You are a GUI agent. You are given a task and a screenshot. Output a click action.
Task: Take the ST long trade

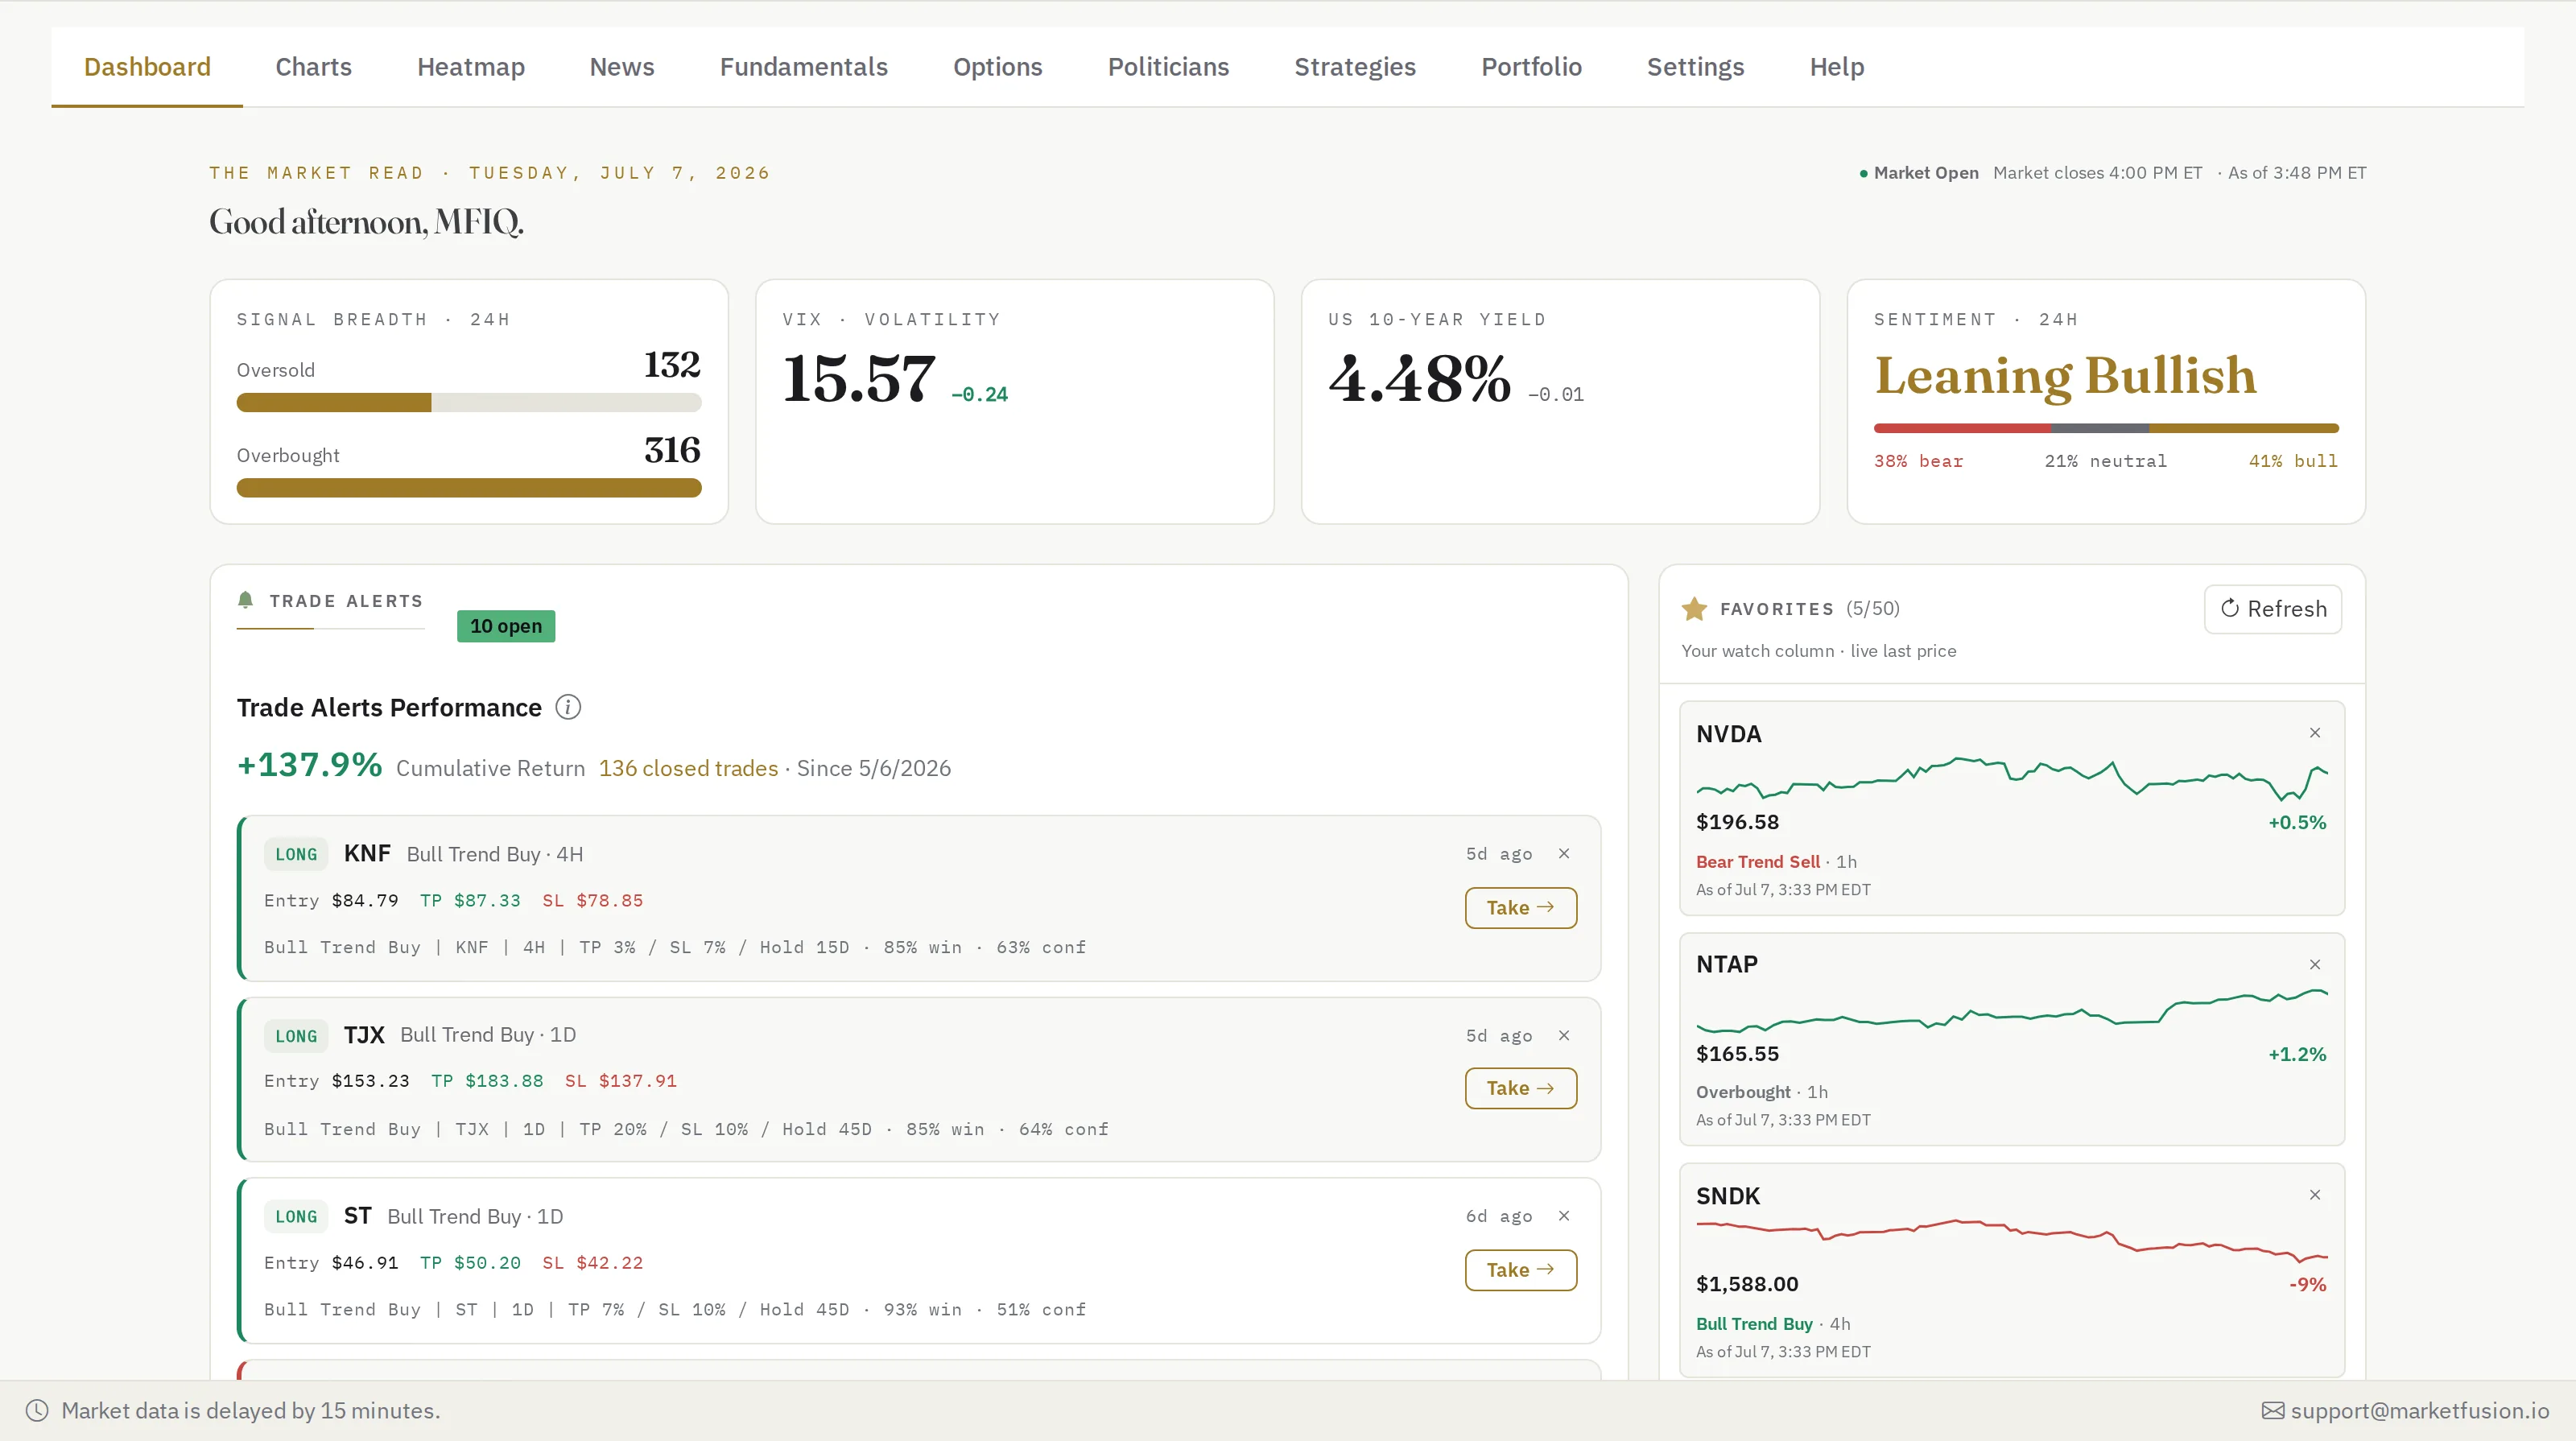(x=1520, y=1270)
